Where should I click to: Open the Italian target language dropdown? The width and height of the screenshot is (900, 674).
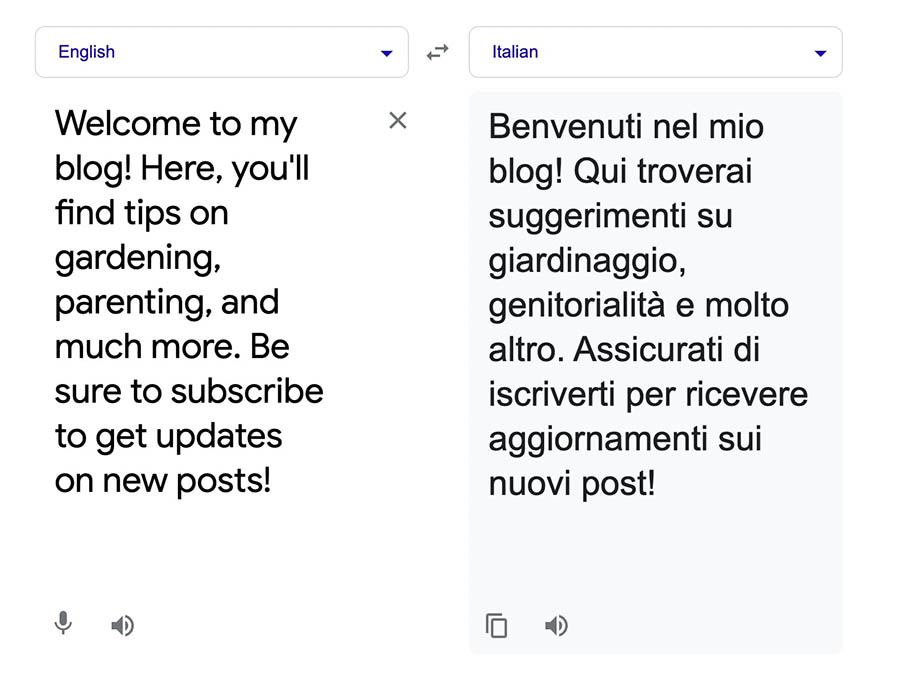[655, 52]
